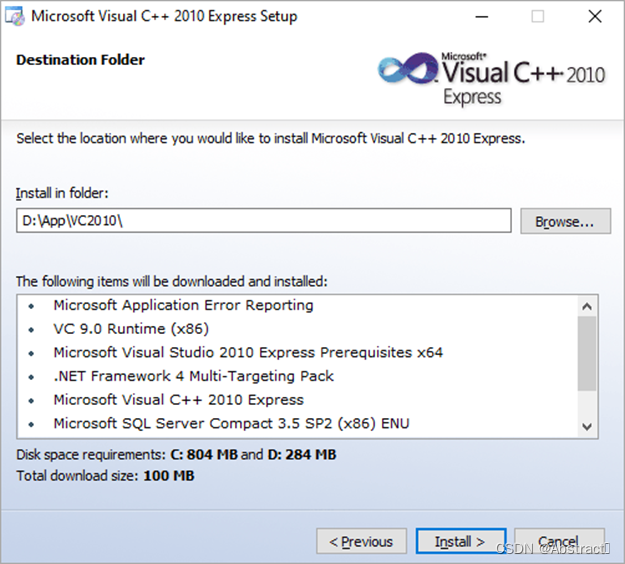Screen dimensions: 625x564
Task: Click the window title bar text
Action: (x=164, y=16)
